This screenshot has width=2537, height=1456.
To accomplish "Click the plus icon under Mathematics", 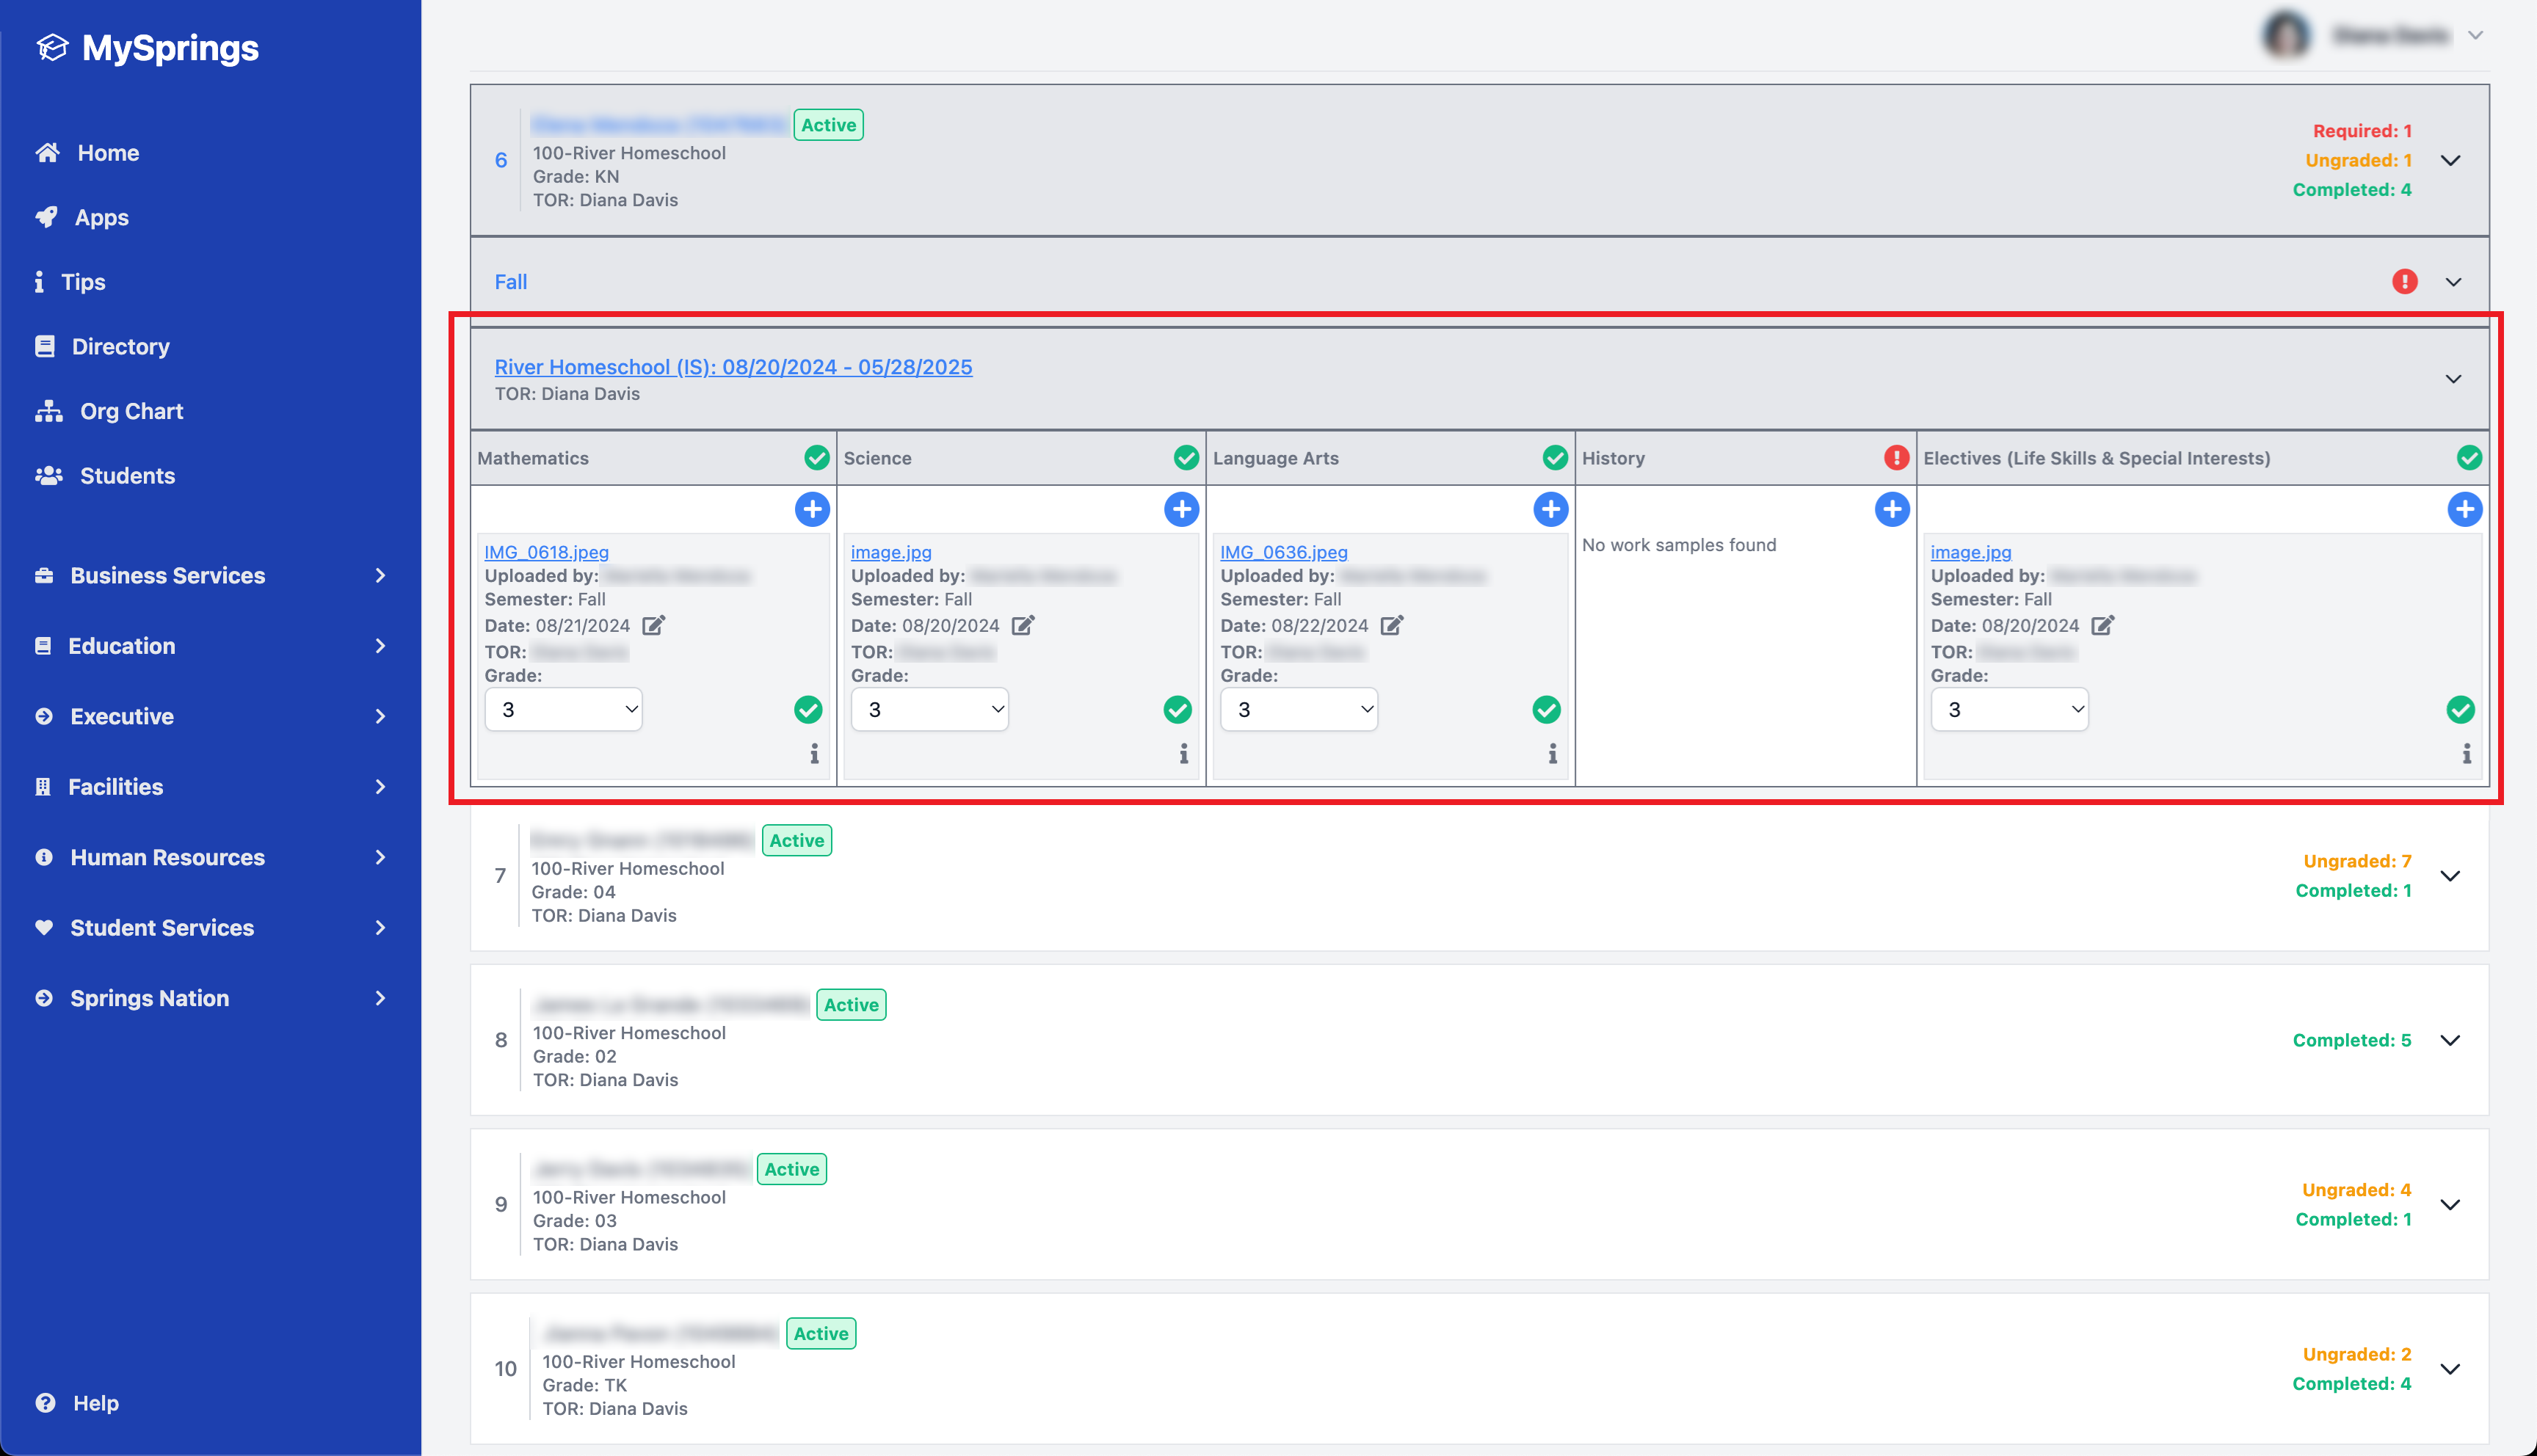I will click(812, 509).
